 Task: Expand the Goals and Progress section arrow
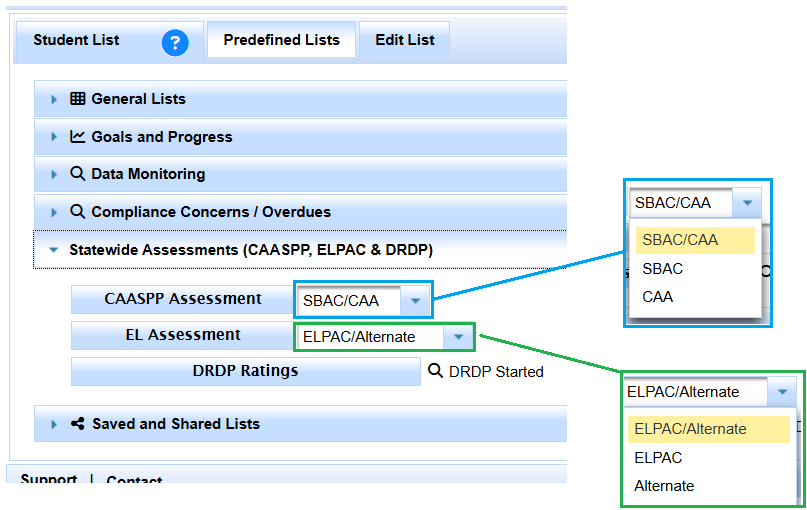pyautogui.click(x=54, y=137)
